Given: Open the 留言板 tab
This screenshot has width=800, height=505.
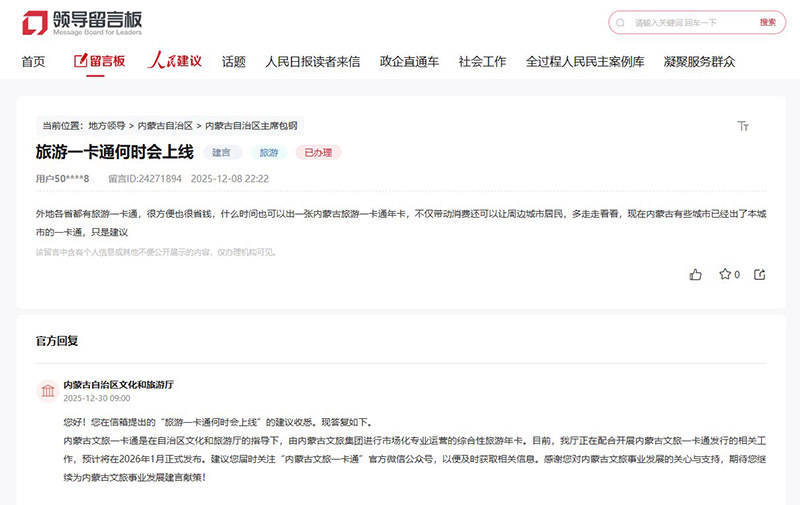Looking at the screenshot, I should [99, 61].
